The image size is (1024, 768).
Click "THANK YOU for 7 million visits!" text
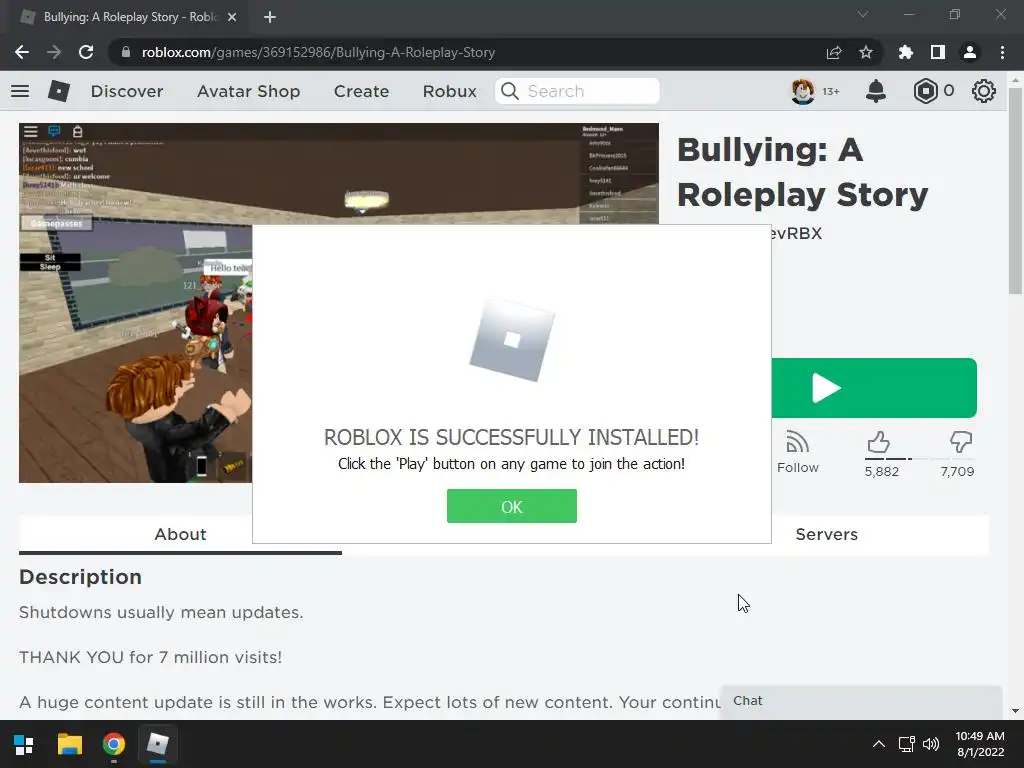pyautogui.click(x=150, y=657)
